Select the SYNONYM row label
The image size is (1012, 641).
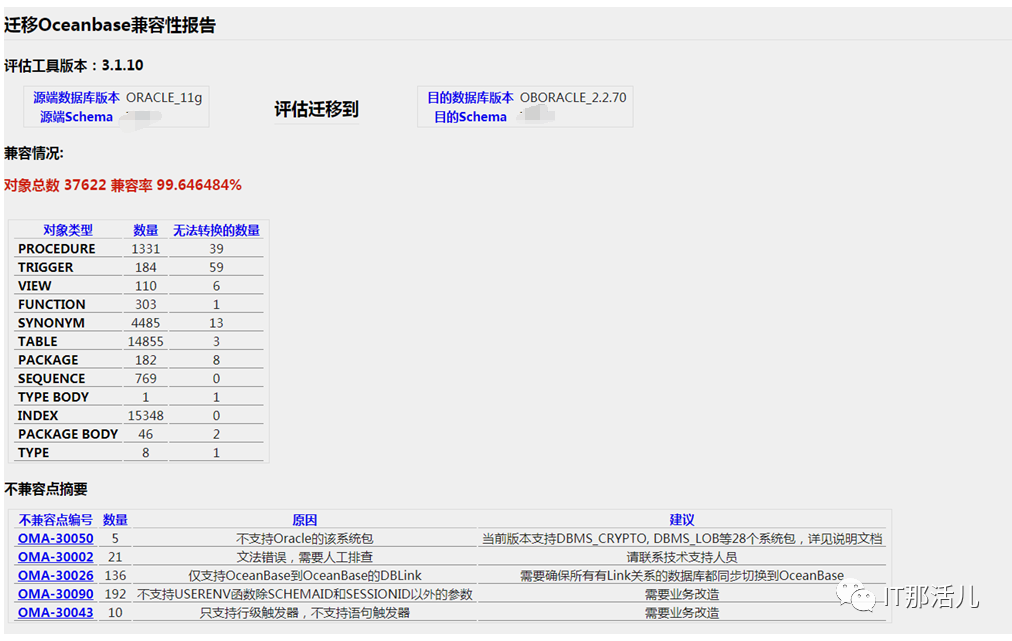point(52,323)
